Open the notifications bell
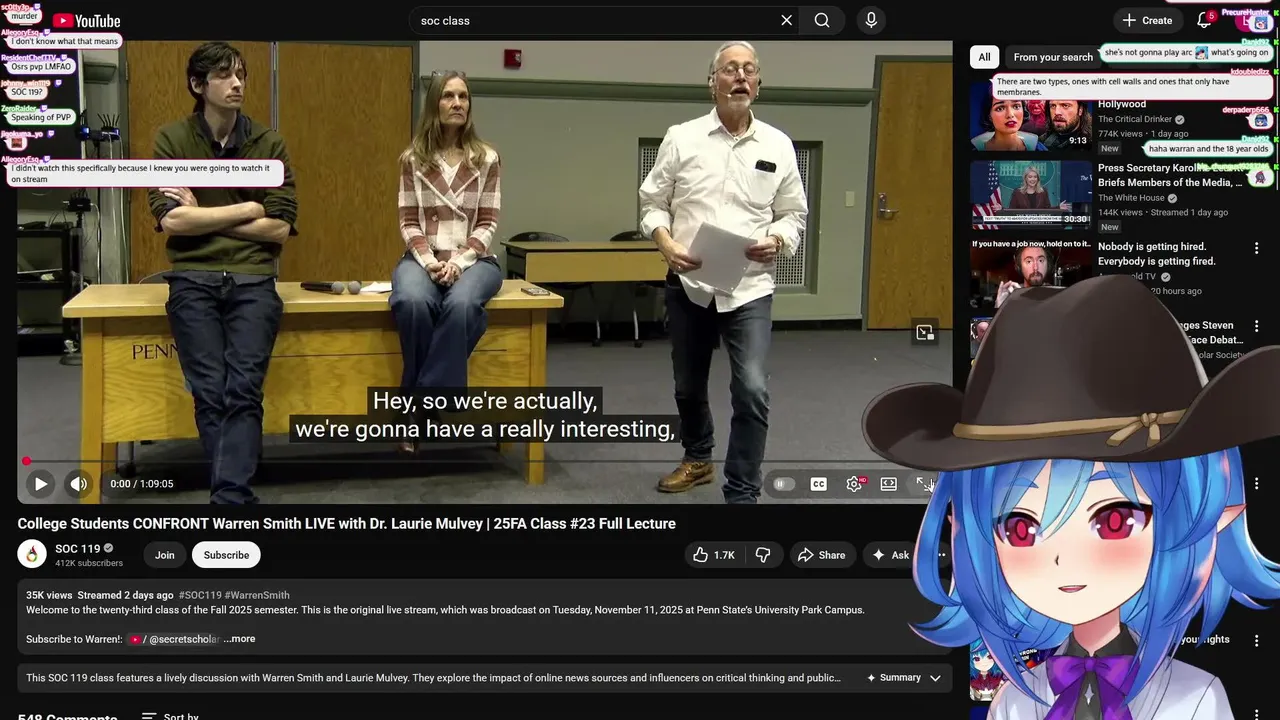1280x720 pixels. click(x=1205, y=20)
